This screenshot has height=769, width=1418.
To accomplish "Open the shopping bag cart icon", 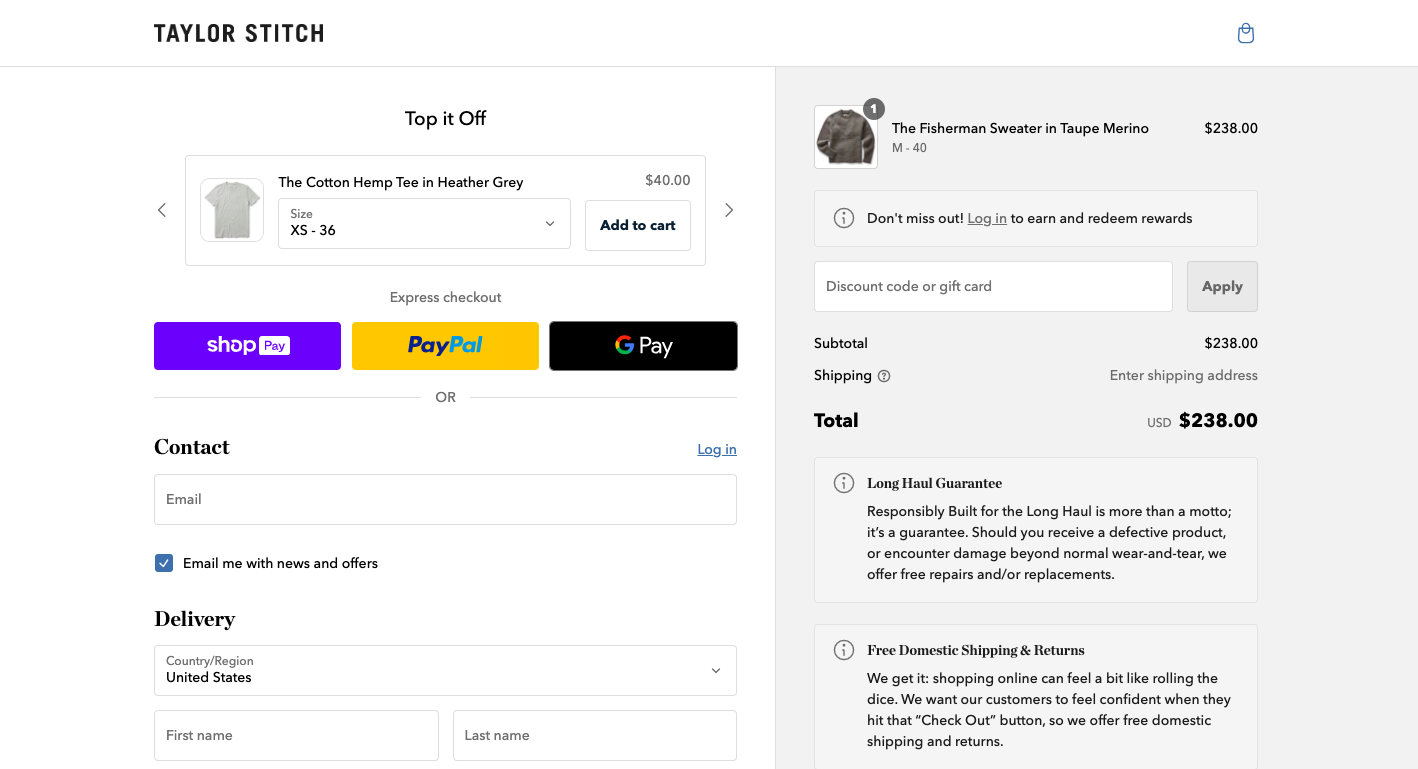I will coord(1245,34).
